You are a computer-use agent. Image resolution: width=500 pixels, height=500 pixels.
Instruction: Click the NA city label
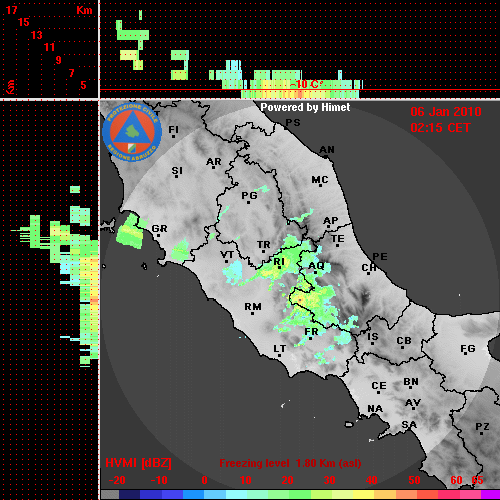[x=375, y=409]
